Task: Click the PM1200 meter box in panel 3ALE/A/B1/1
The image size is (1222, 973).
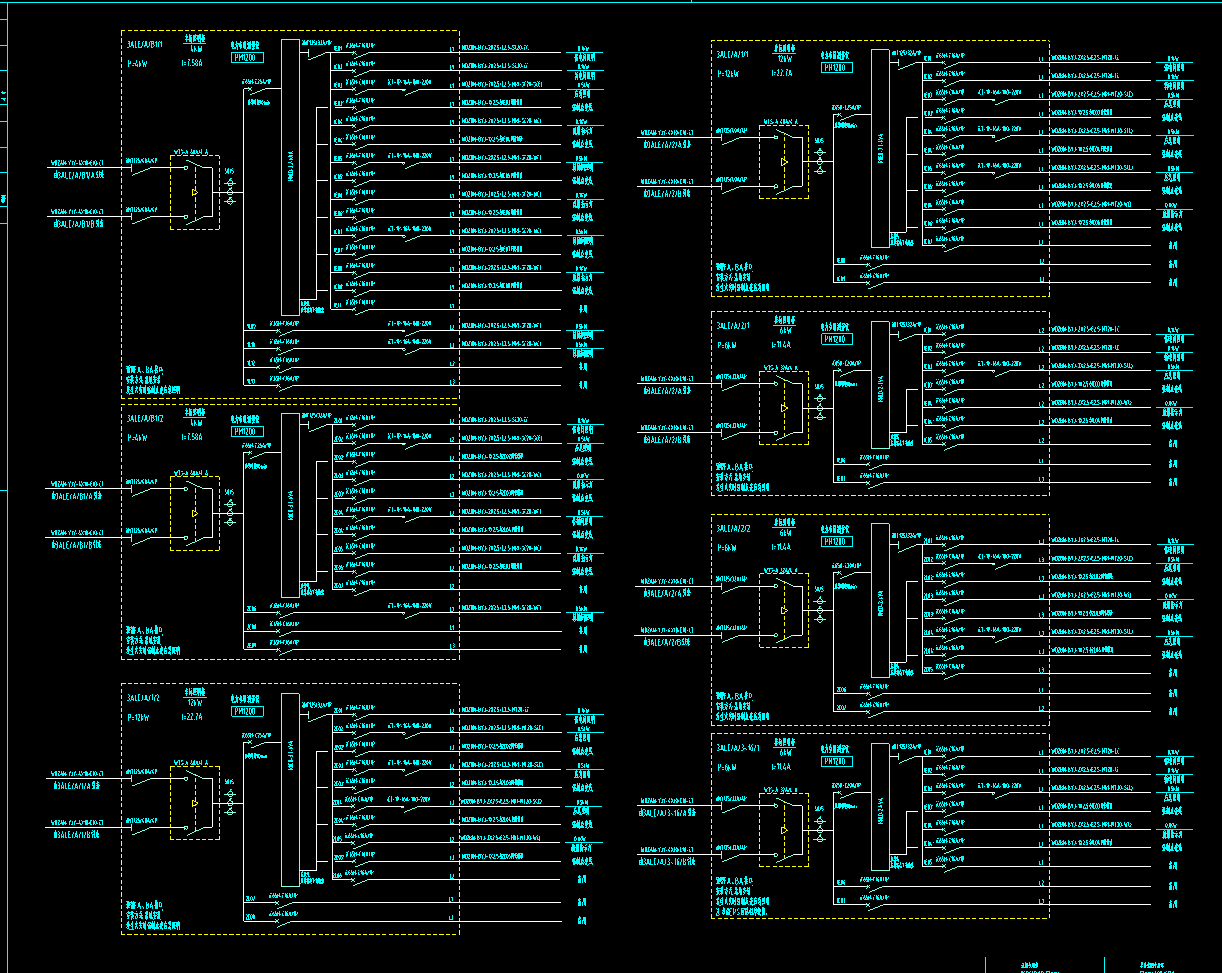Action: (247, 58)
